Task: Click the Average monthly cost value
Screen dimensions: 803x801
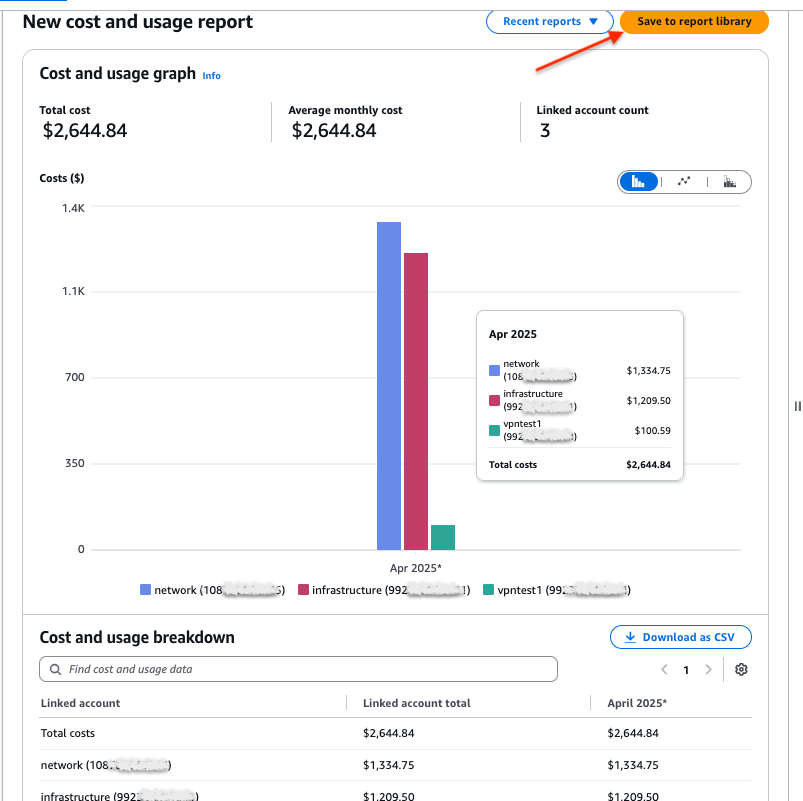Action: (334, 131)
